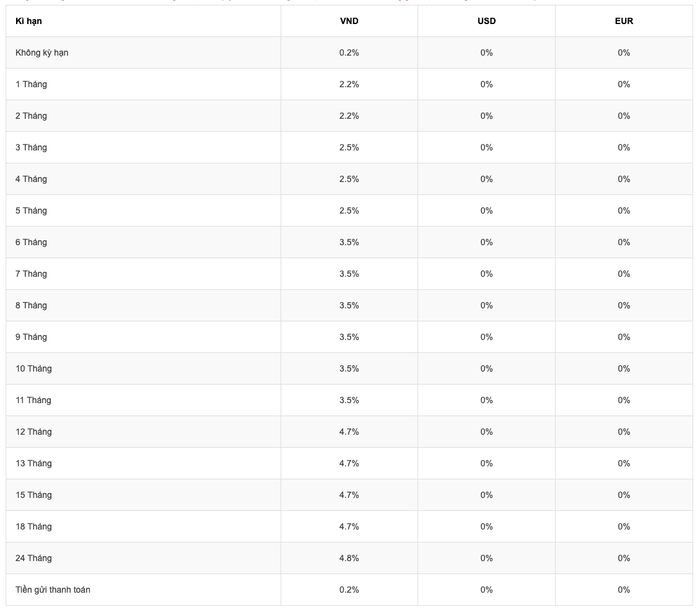Click the 2 Tháng row label

31,116
